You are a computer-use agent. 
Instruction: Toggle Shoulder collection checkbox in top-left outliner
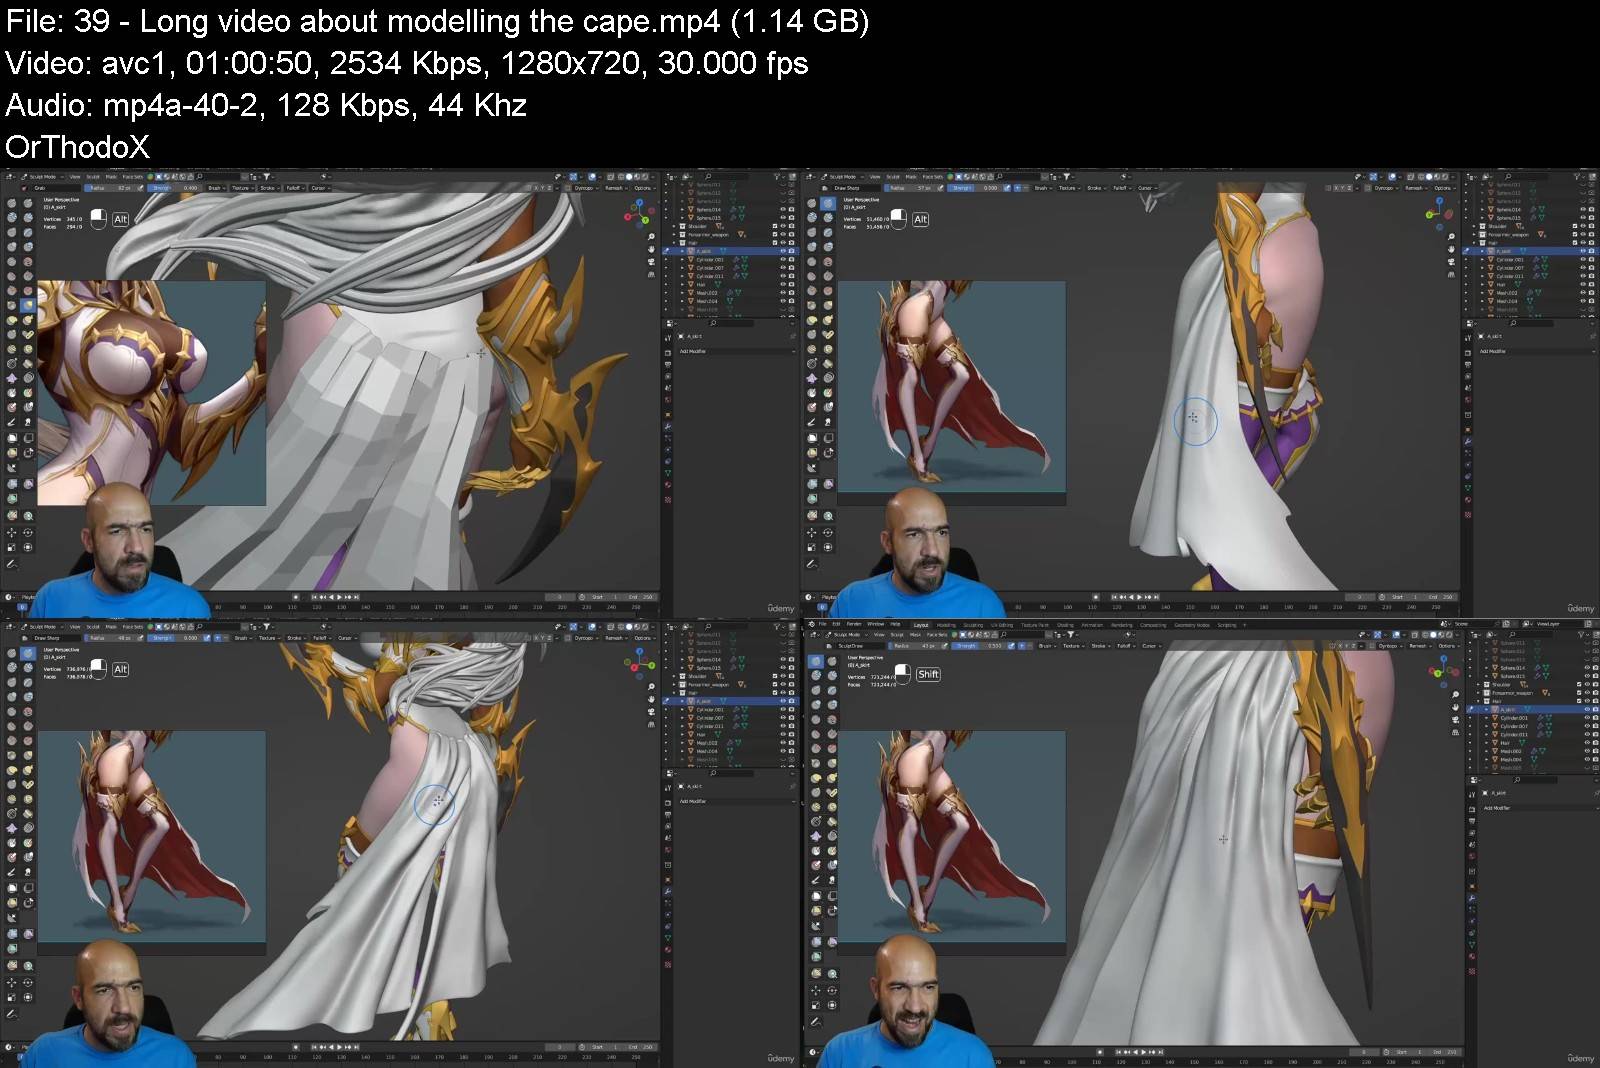(774, 226)
